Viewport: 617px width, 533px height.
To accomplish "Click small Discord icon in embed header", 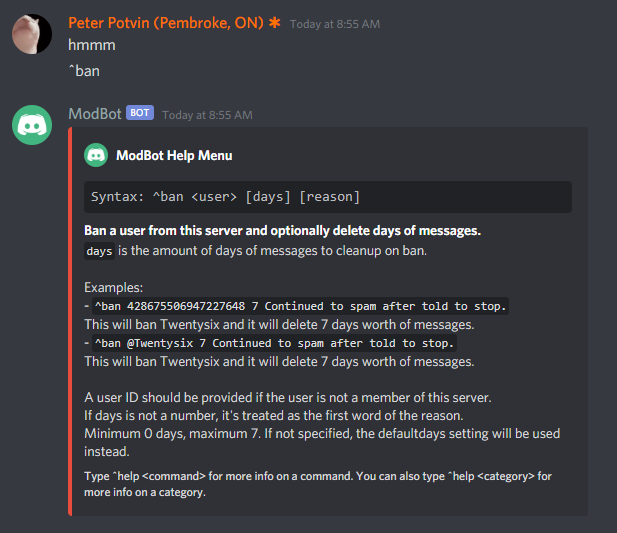I will click(96, 155).
